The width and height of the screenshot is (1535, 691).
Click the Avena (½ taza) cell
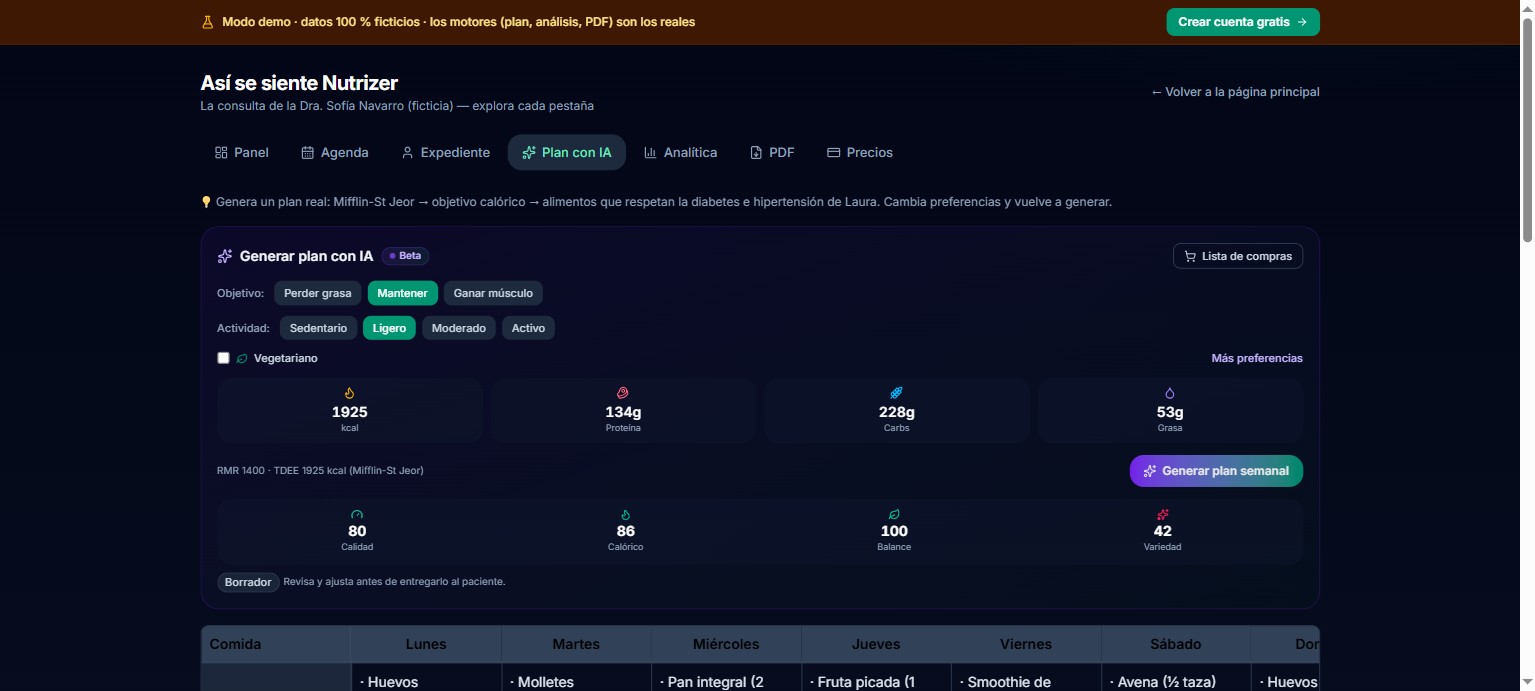pyautogui.click(x=1176, y=678)
